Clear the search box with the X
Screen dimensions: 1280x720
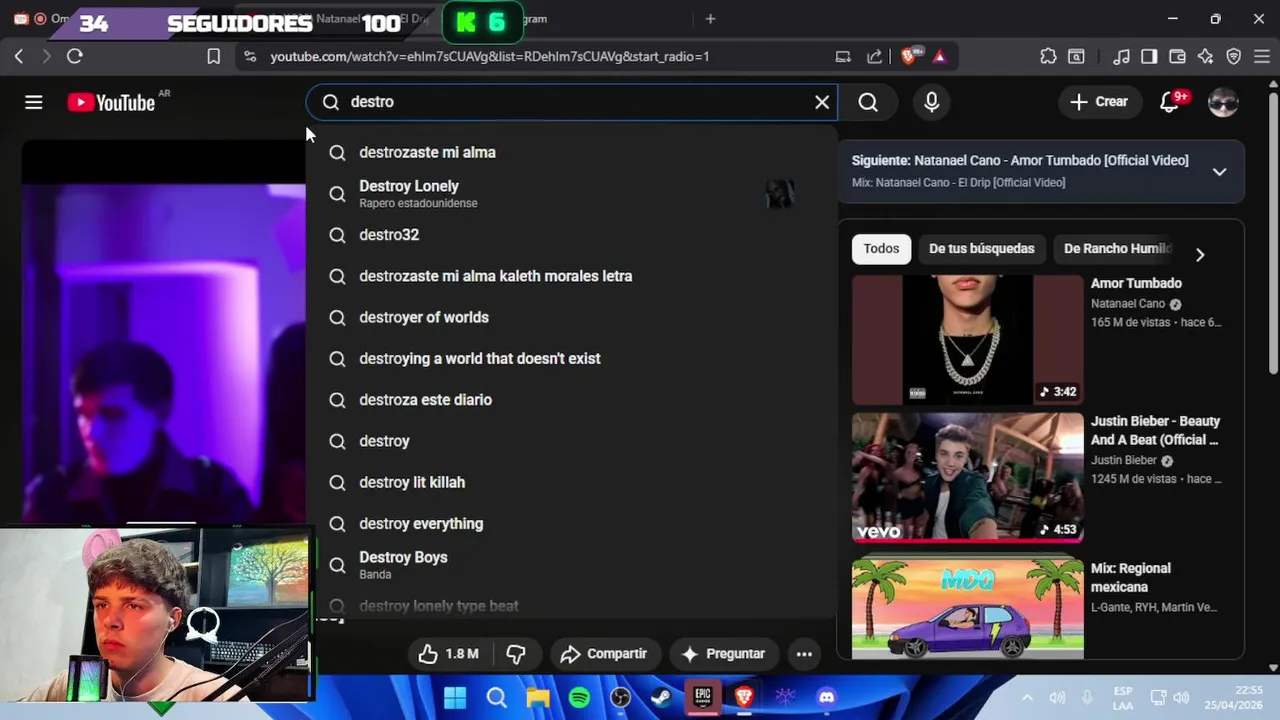pyautogui.click(x=822, y=102)
